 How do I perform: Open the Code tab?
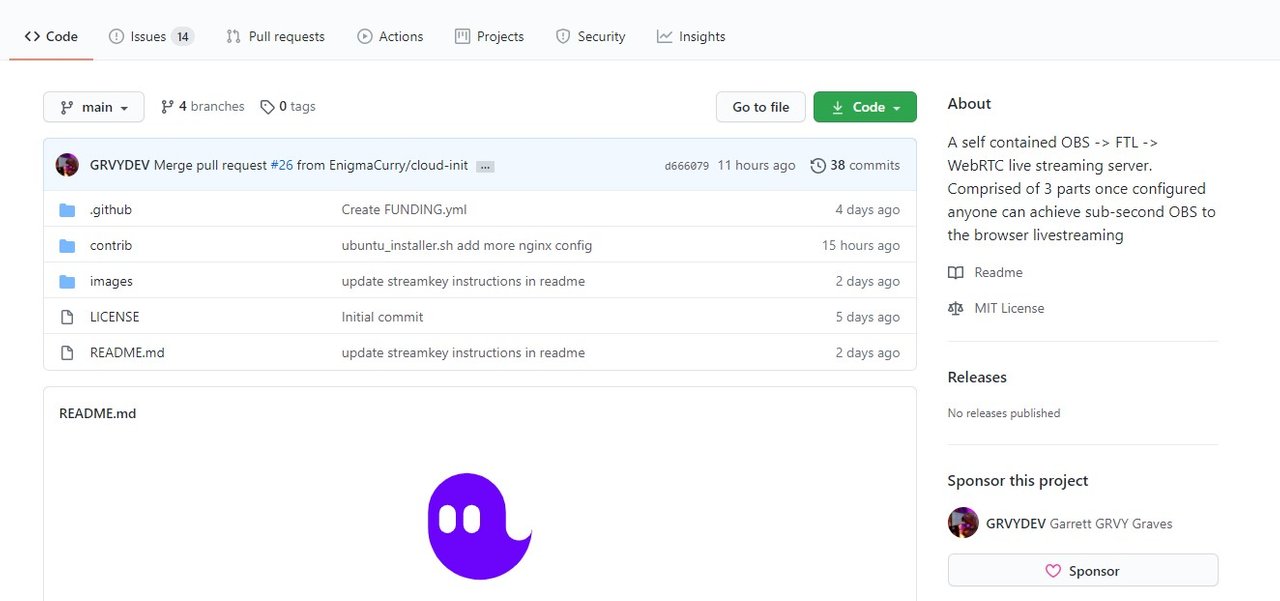(x=51, y=36)
